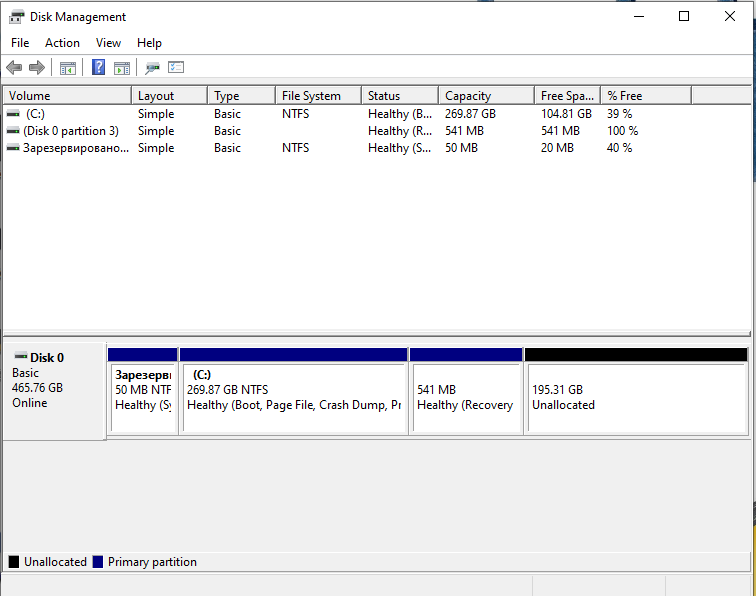Click Healthy (R... status cell

pos(400,131)
